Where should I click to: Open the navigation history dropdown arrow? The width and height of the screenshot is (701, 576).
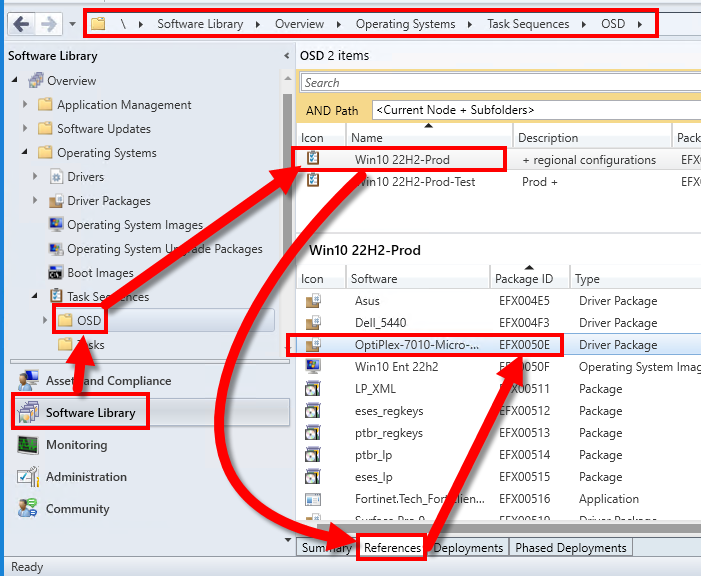pyautogui.click(x=72, y=24)
